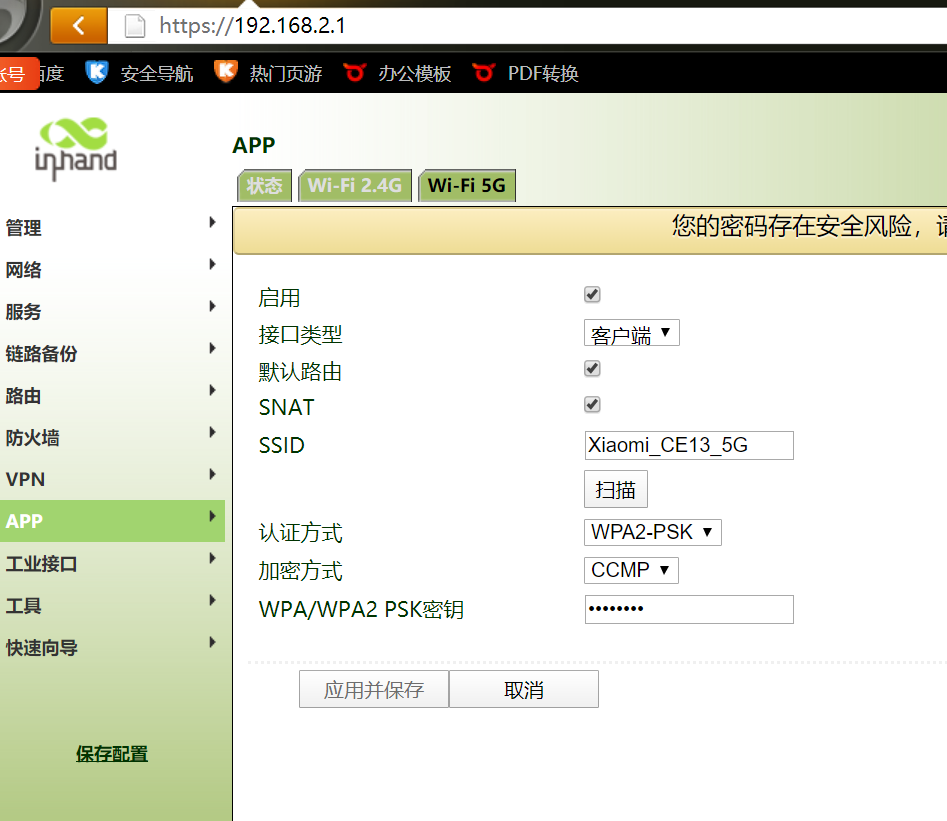Screen dimensions: 947x821
Task: Open the 接口类型 dropdown showing 客户端
Action: coord(631,332)
